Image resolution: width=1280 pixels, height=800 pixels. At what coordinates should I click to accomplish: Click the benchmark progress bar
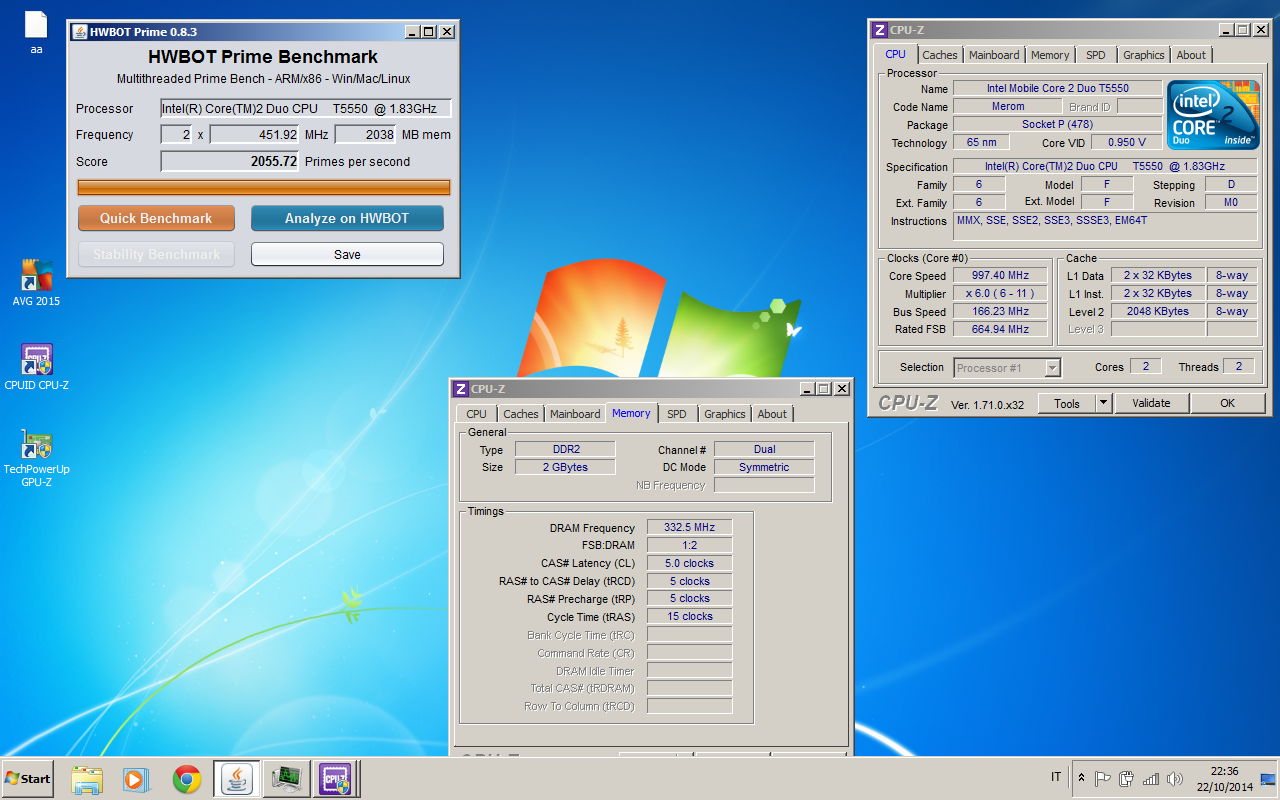point(264,187)
